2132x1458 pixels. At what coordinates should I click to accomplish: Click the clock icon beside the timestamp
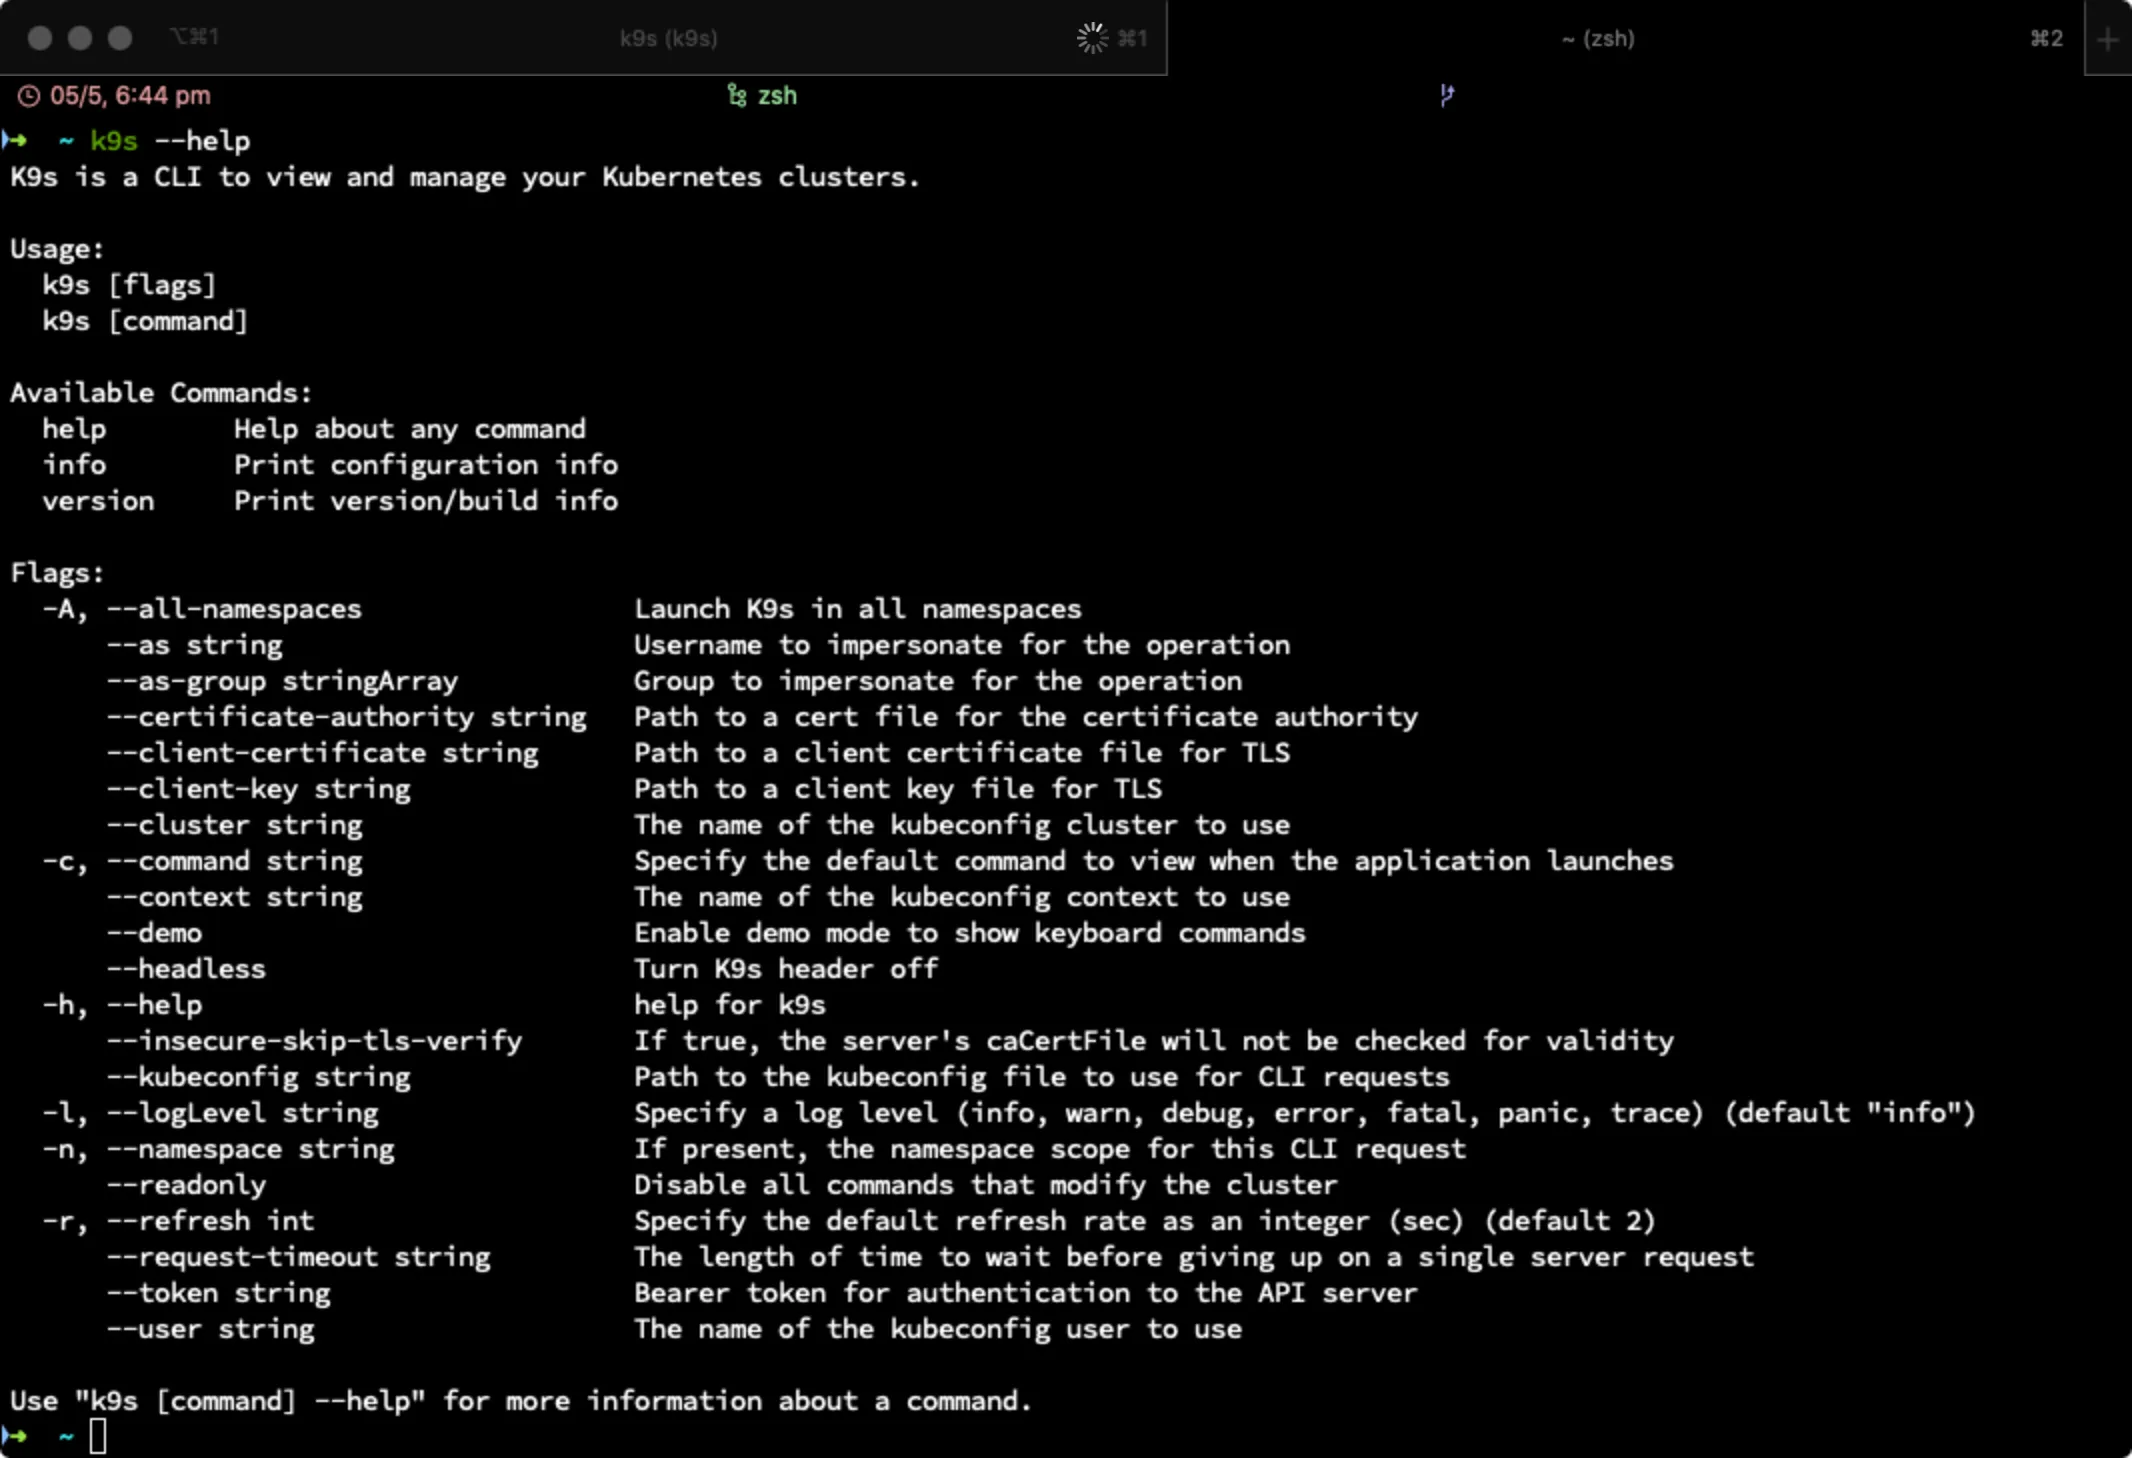(x=29, y=96)
